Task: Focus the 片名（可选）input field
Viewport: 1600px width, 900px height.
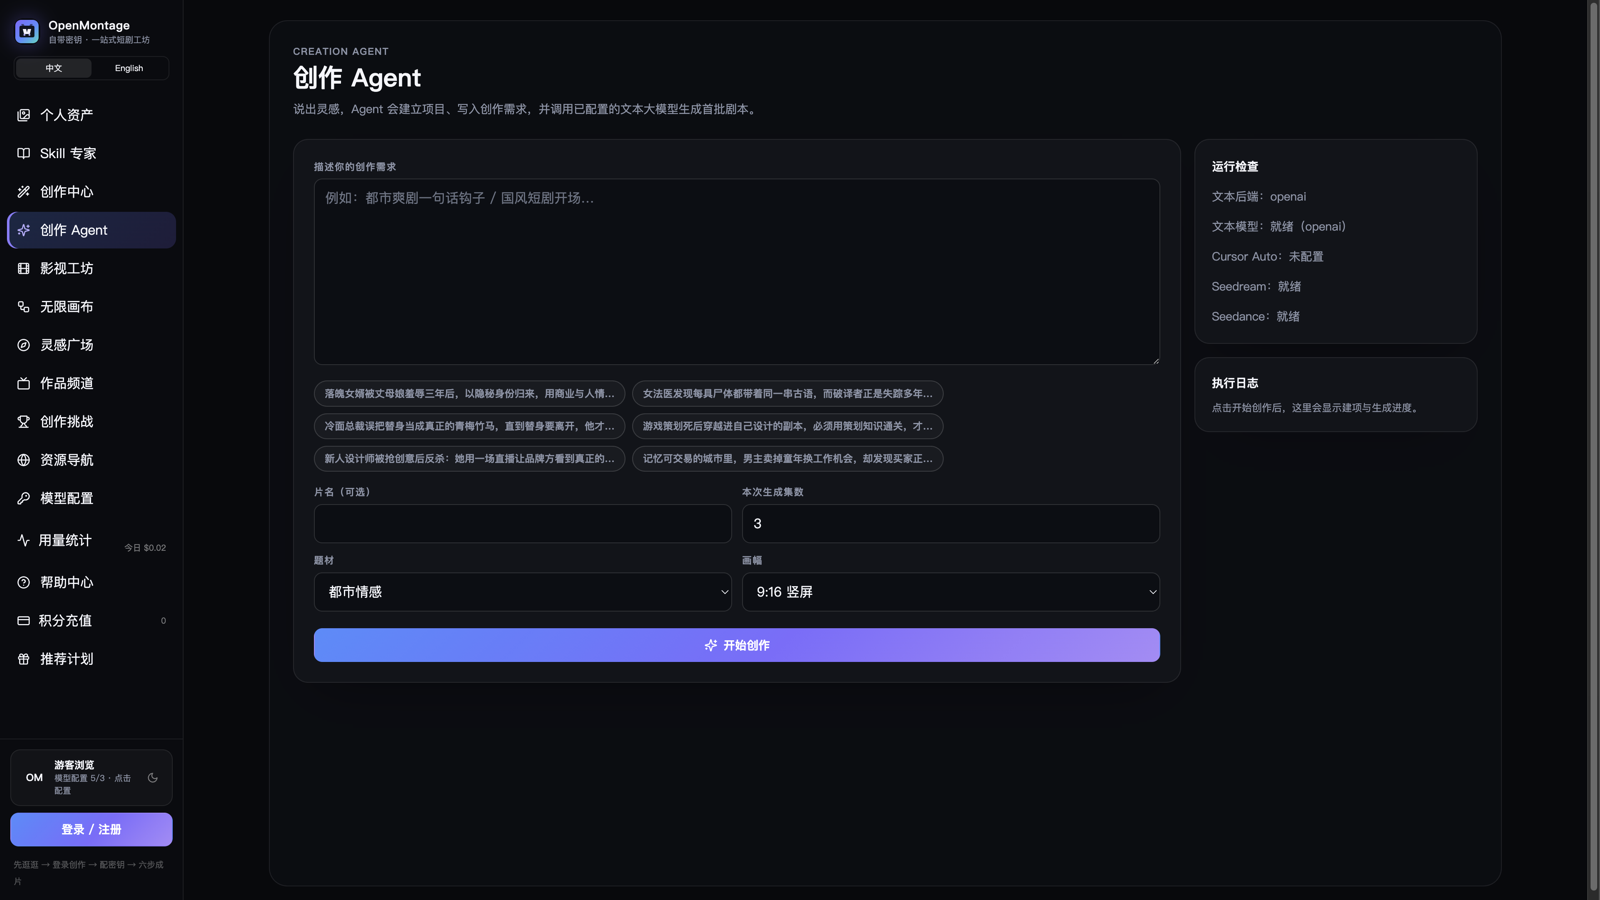Action: (523, 524)
